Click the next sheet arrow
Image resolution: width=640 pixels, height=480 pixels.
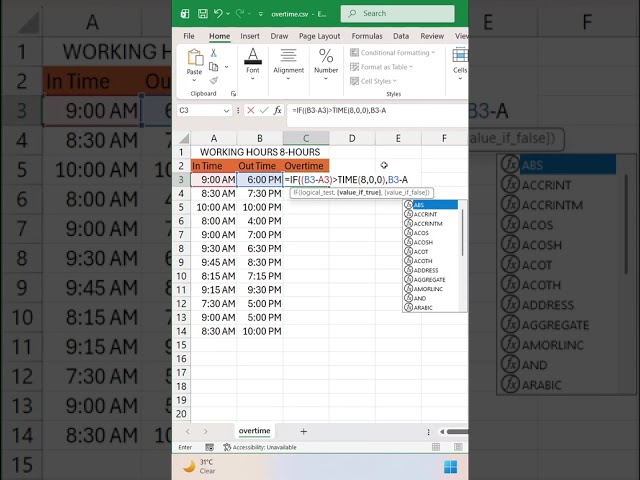205,431
